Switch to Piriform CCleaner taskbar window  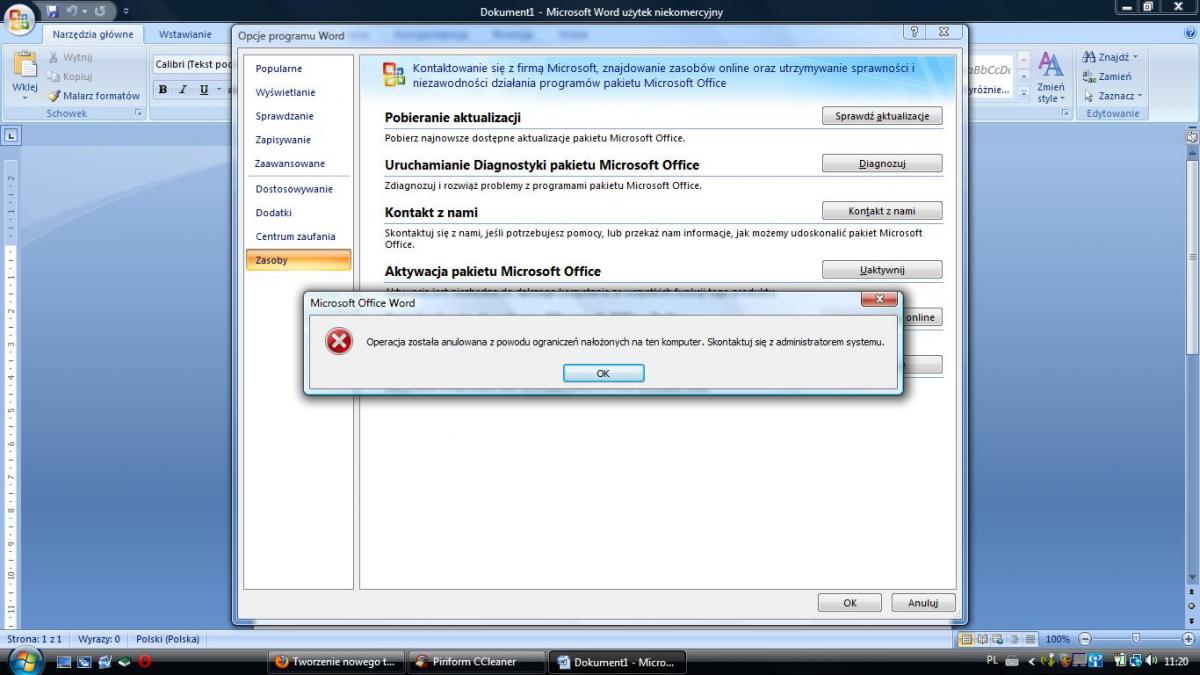click(x=478, y=661)
